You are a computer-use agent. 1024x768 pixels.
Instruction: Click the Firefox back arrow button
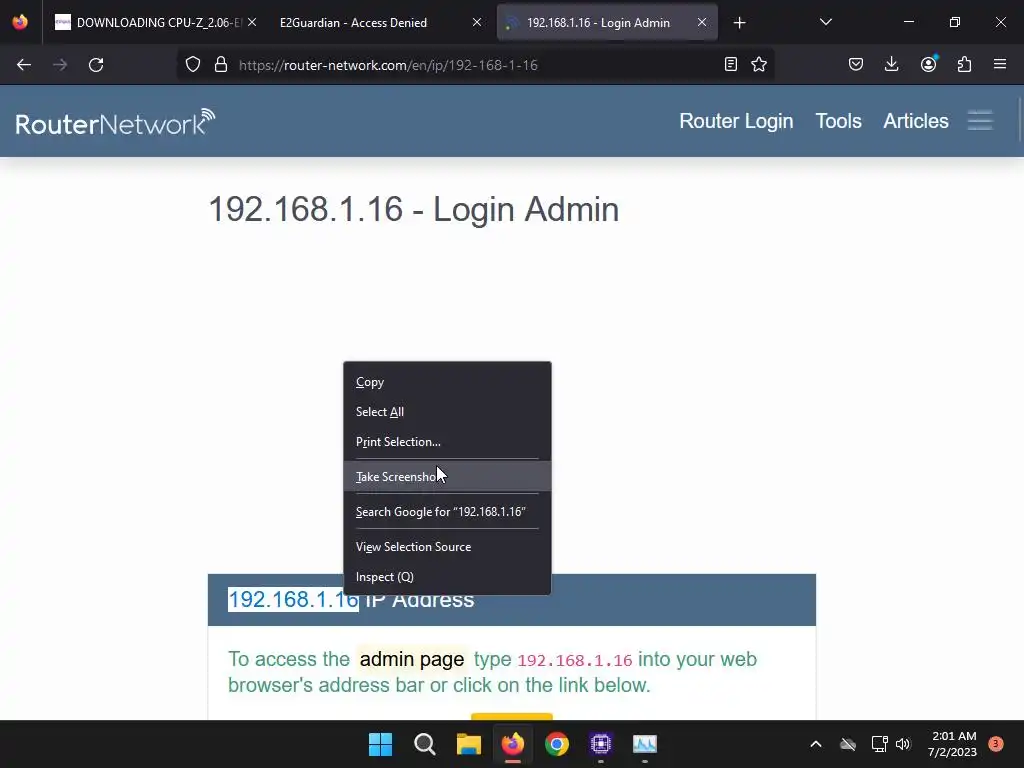pos(24,65)
